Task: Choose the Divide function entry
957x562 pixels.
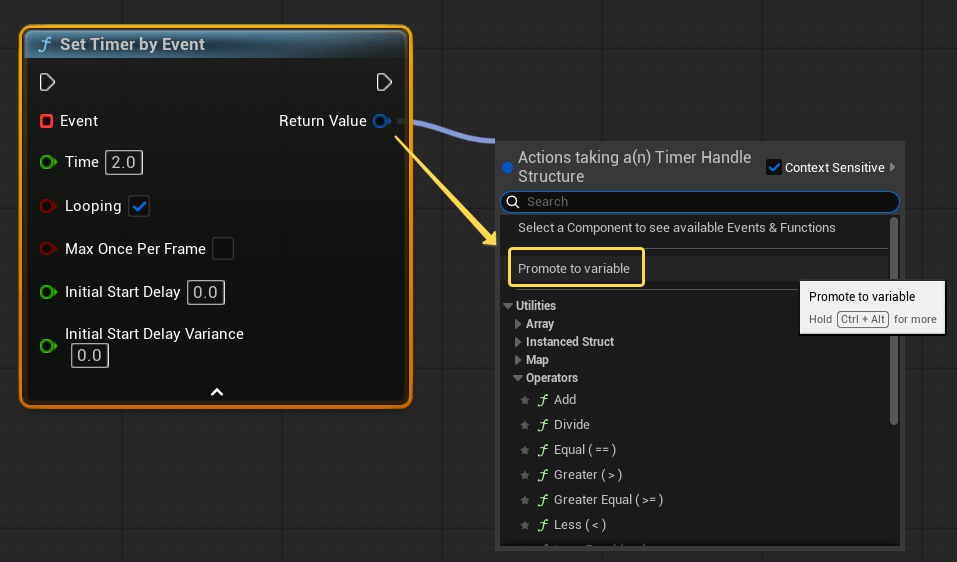Action: click(x=571, y=425)
